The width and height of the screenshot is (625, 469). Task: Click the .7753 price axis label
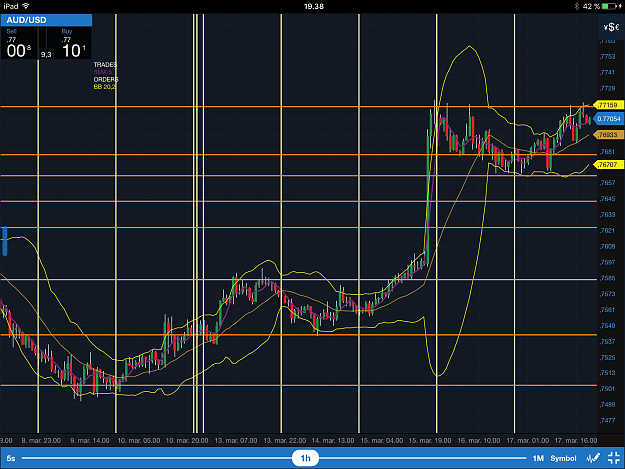pyautogui.click(x=607, y=57)
